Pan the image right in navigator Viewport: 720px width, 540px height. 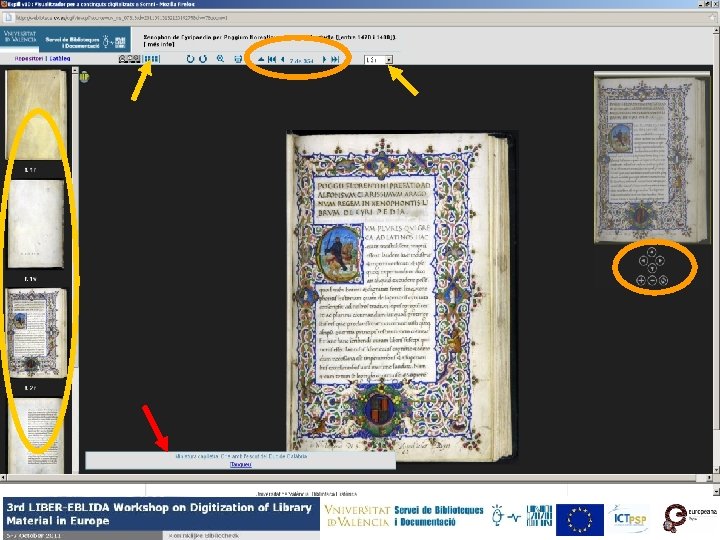660,261
